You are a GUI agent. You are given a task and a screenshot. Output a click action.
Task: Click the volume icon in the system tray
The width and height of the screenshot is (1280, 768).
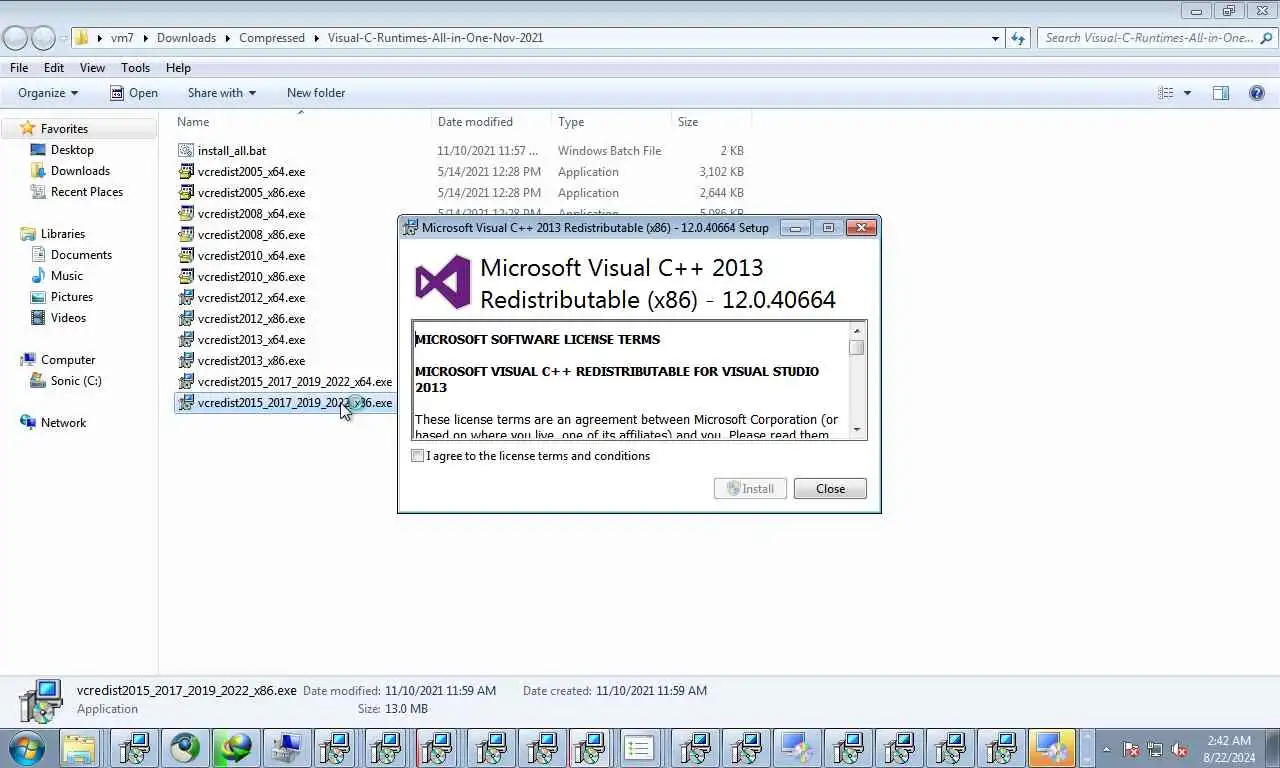[x=1180, y=748]
